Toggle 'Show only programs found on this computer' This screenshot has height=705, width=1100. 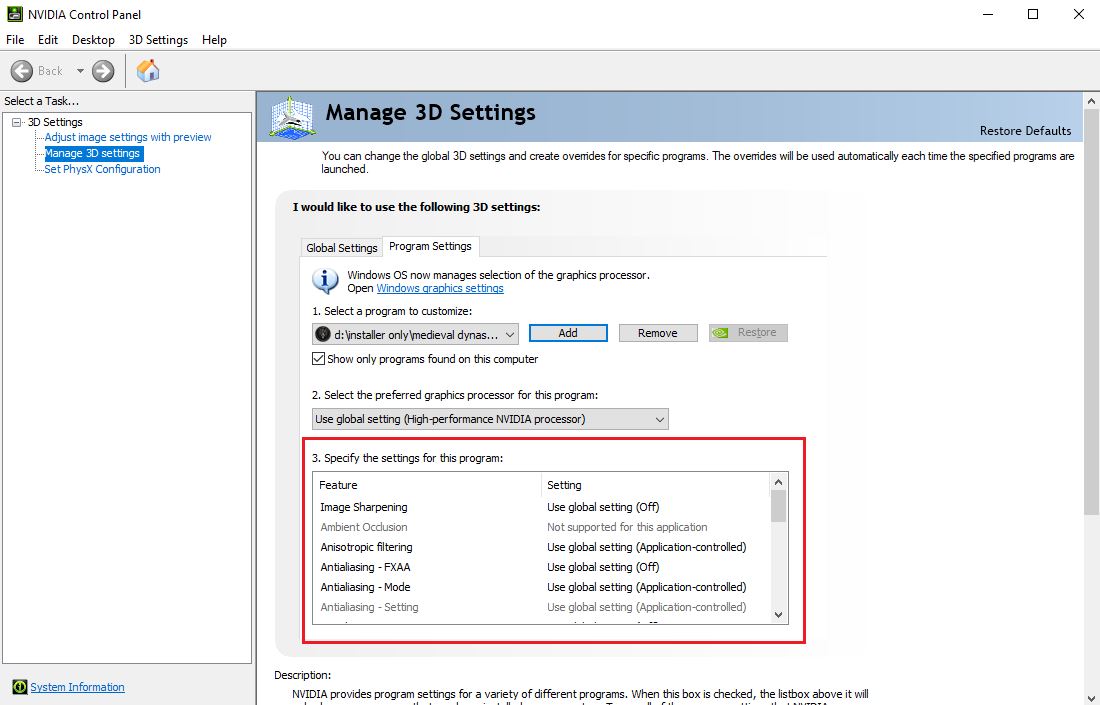tap(319, 359)
